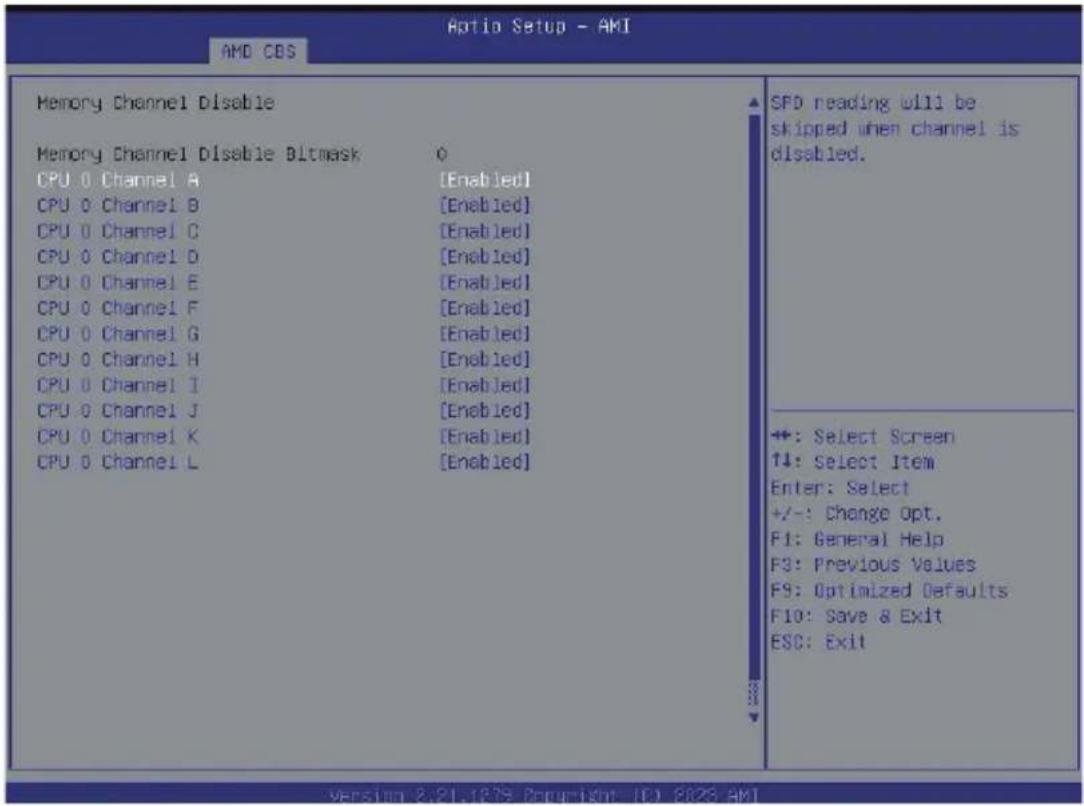1084x806 pixels.
Task: Change CPU 0 Channel J Enabled value
Action: tap(485, 411)
